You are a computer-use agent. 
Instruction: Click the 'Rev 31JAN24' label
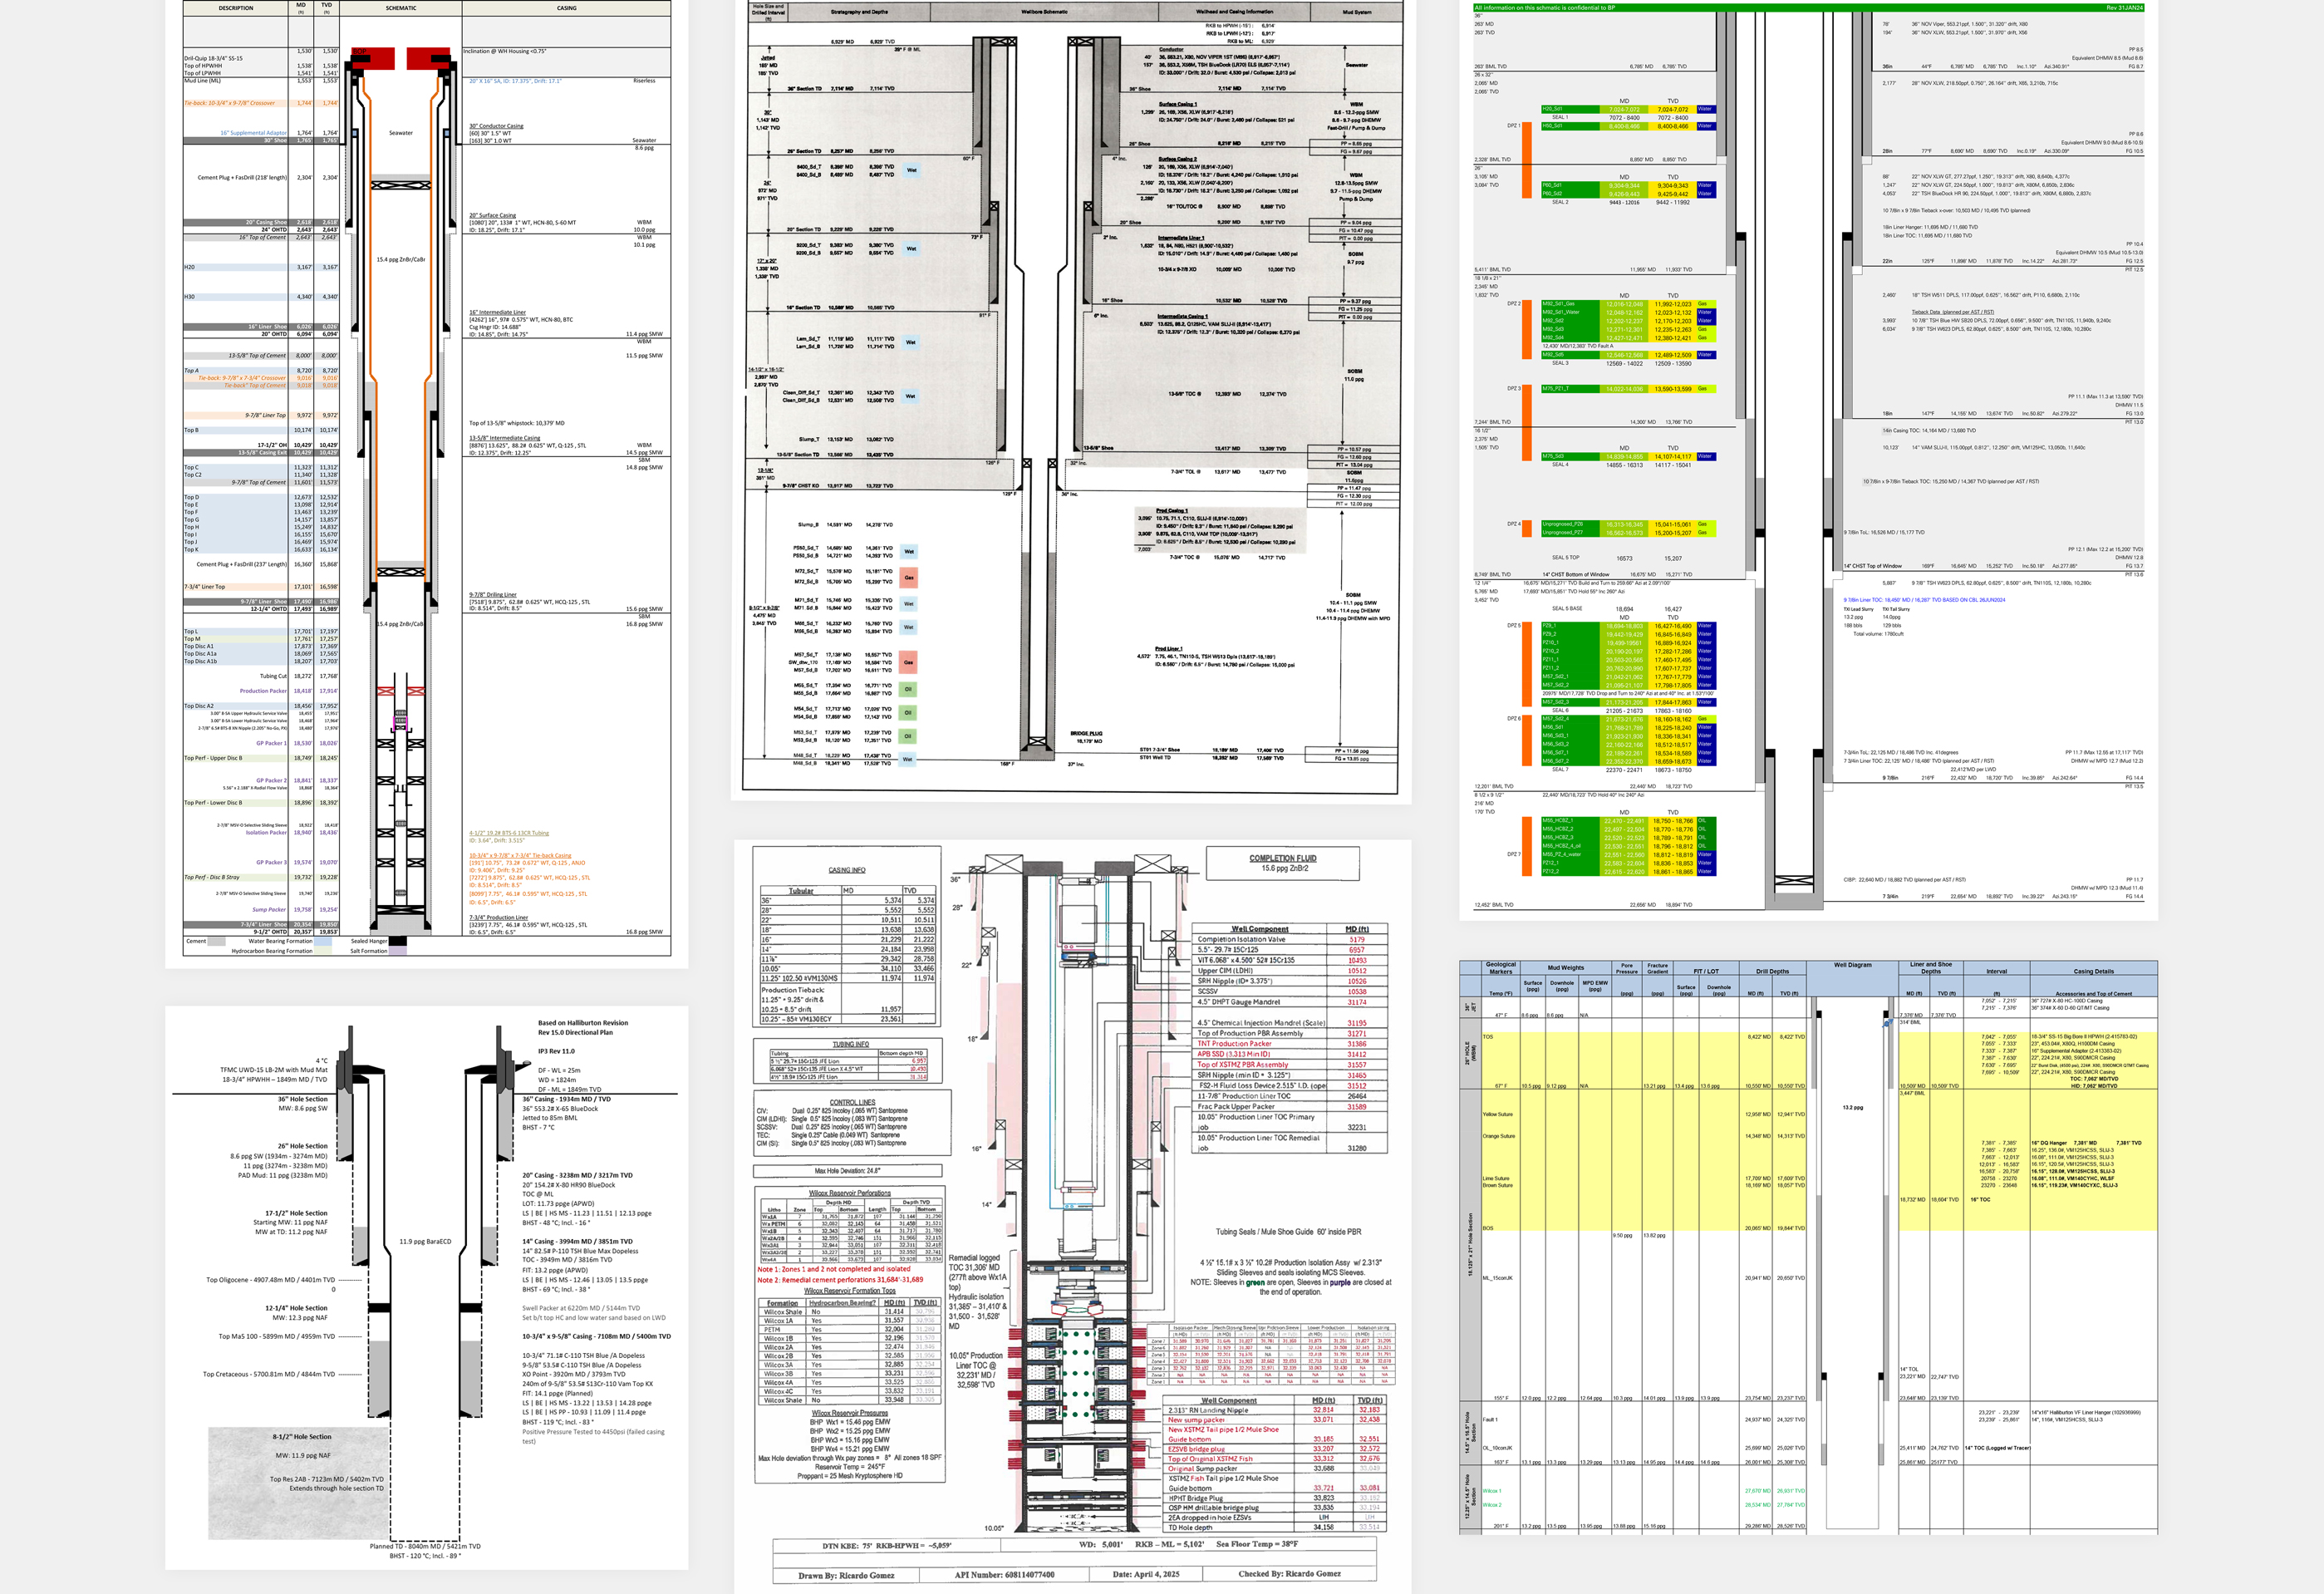2126,8
